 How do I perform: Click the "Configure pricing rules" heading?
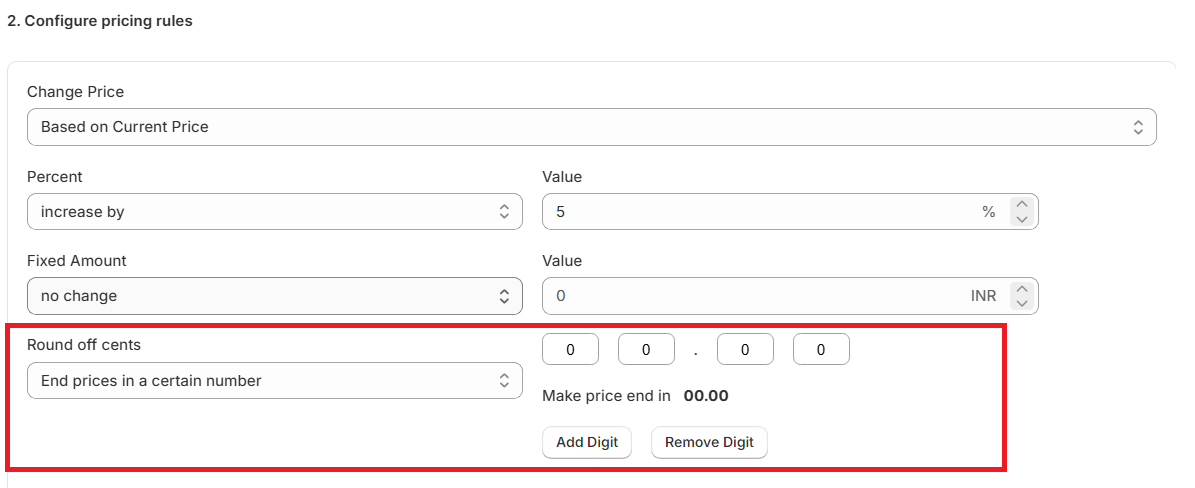(100, 21)
